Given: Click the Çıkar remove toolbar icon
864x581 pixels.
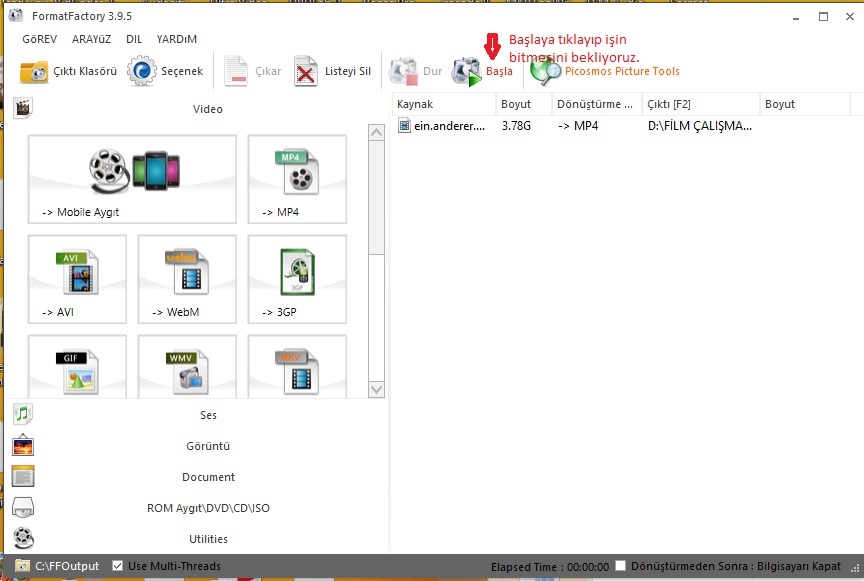Looking at the screenshot, I should coord(236,72).
